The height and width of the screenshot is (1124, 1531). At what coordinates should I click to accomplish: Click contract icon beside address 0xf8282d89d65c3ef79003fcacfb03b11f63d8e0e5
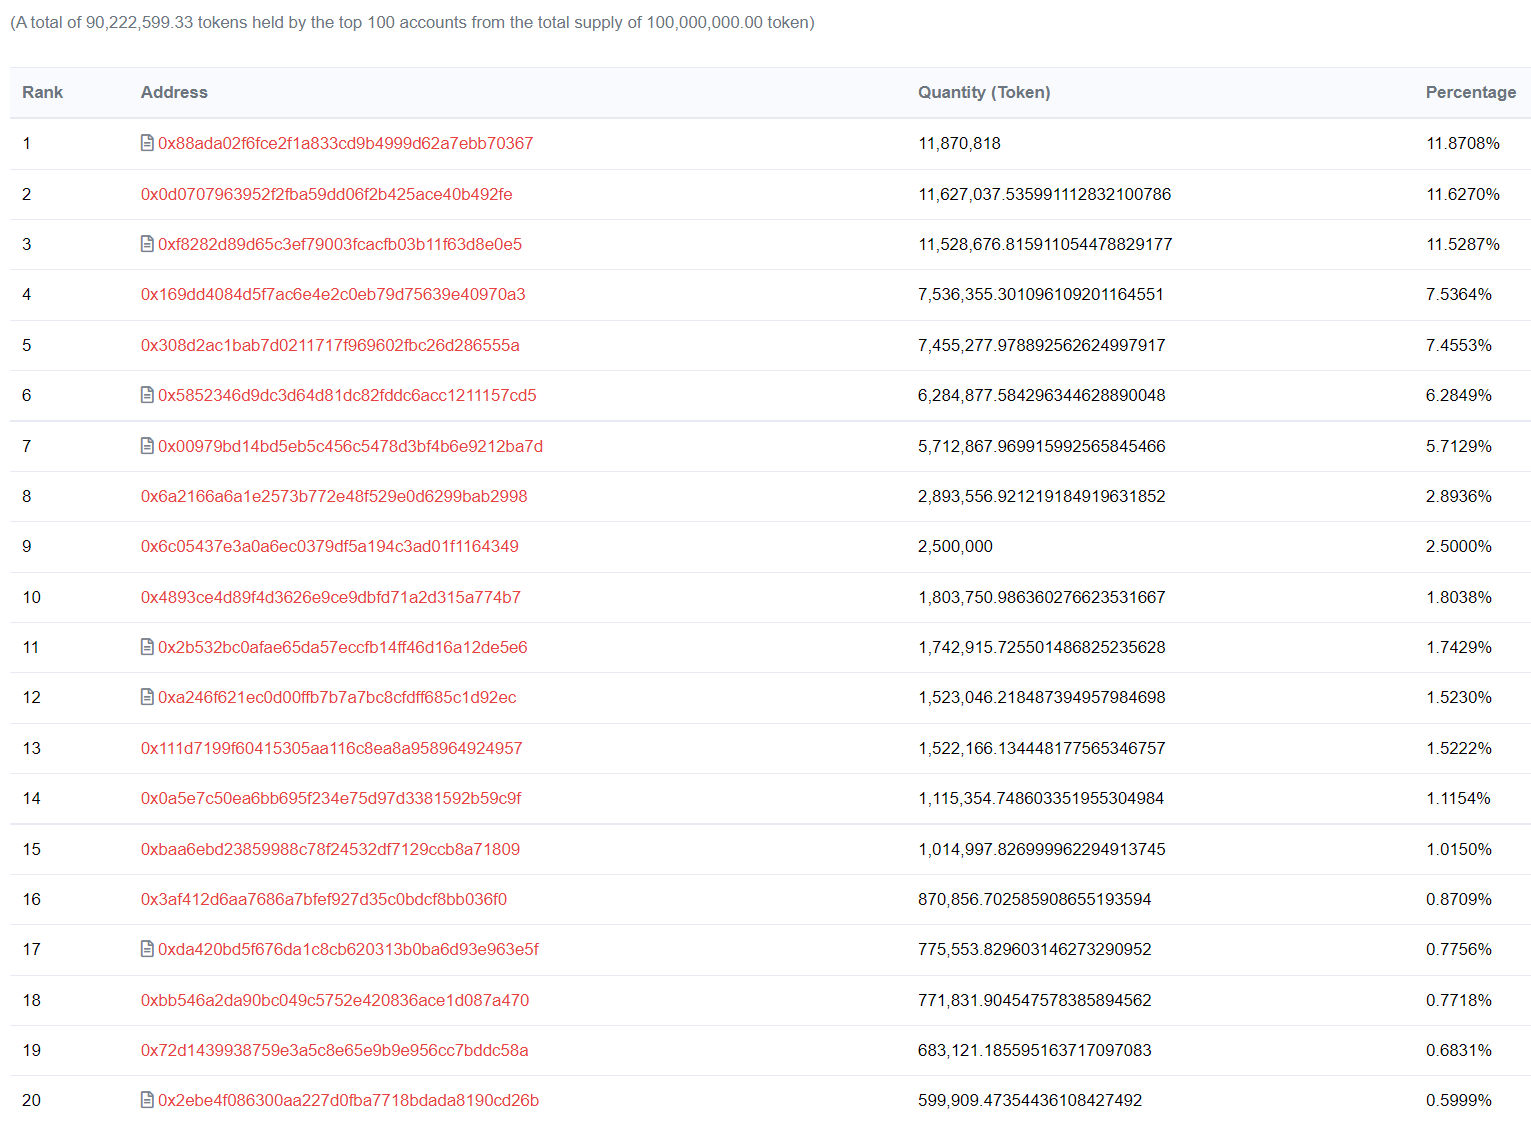click(x=147, y=244)
